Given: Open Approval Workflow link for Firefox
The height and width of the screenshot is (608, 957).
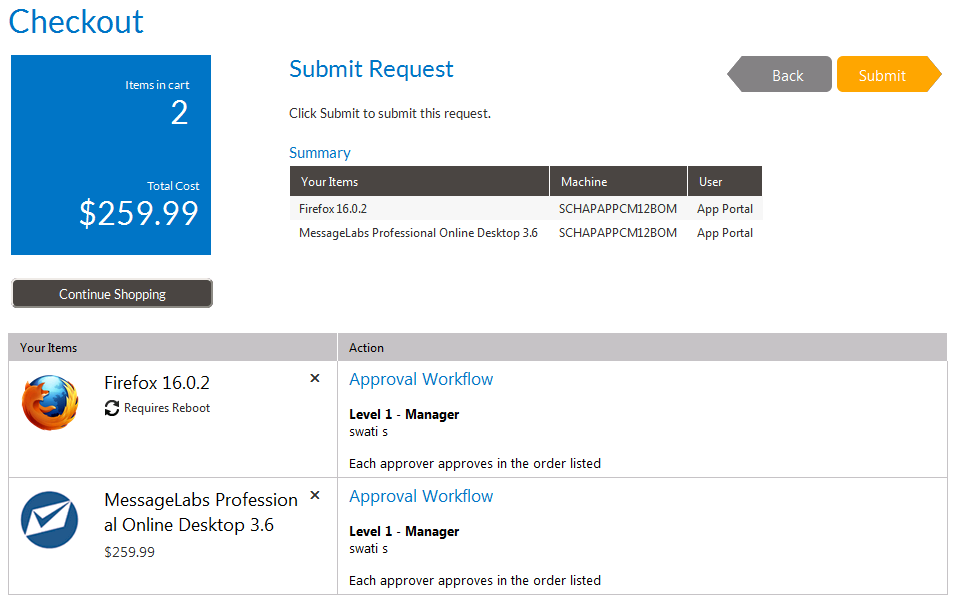Looking at the screenshot, I should tap(421, 379).
